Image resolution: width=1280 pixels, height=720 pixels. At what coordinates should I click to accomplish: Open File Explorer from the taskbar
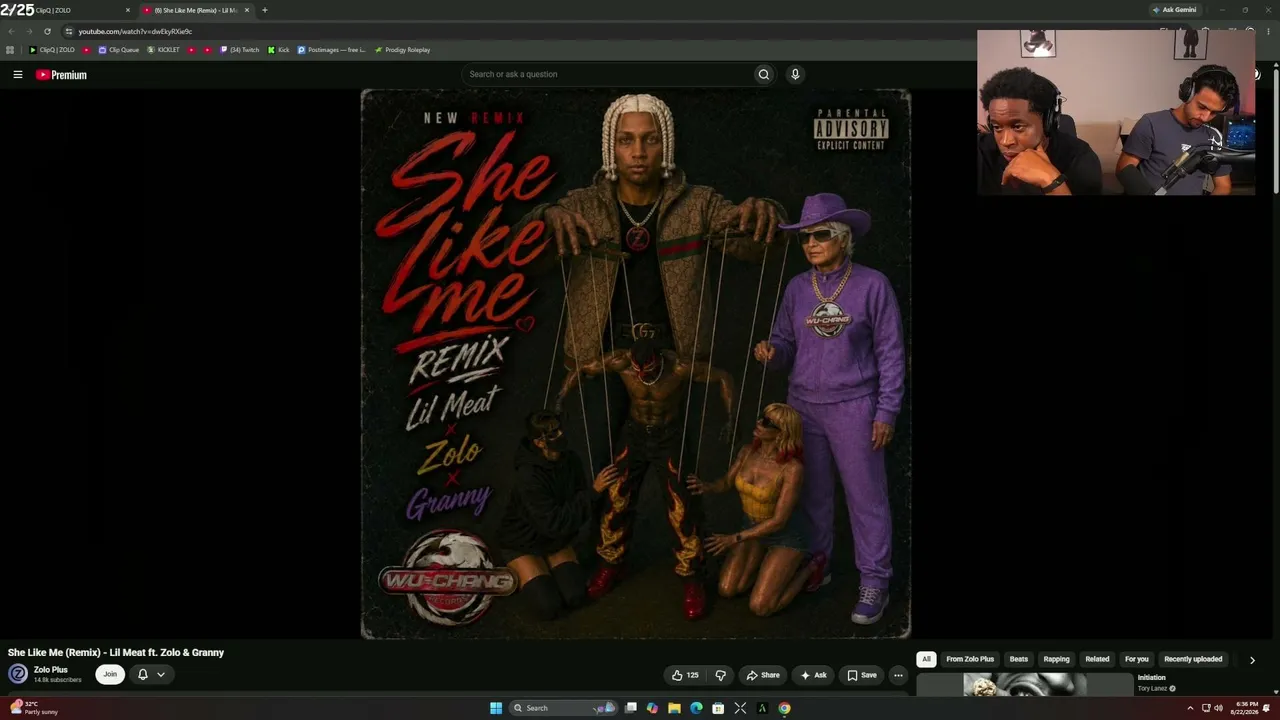[674, 708]
